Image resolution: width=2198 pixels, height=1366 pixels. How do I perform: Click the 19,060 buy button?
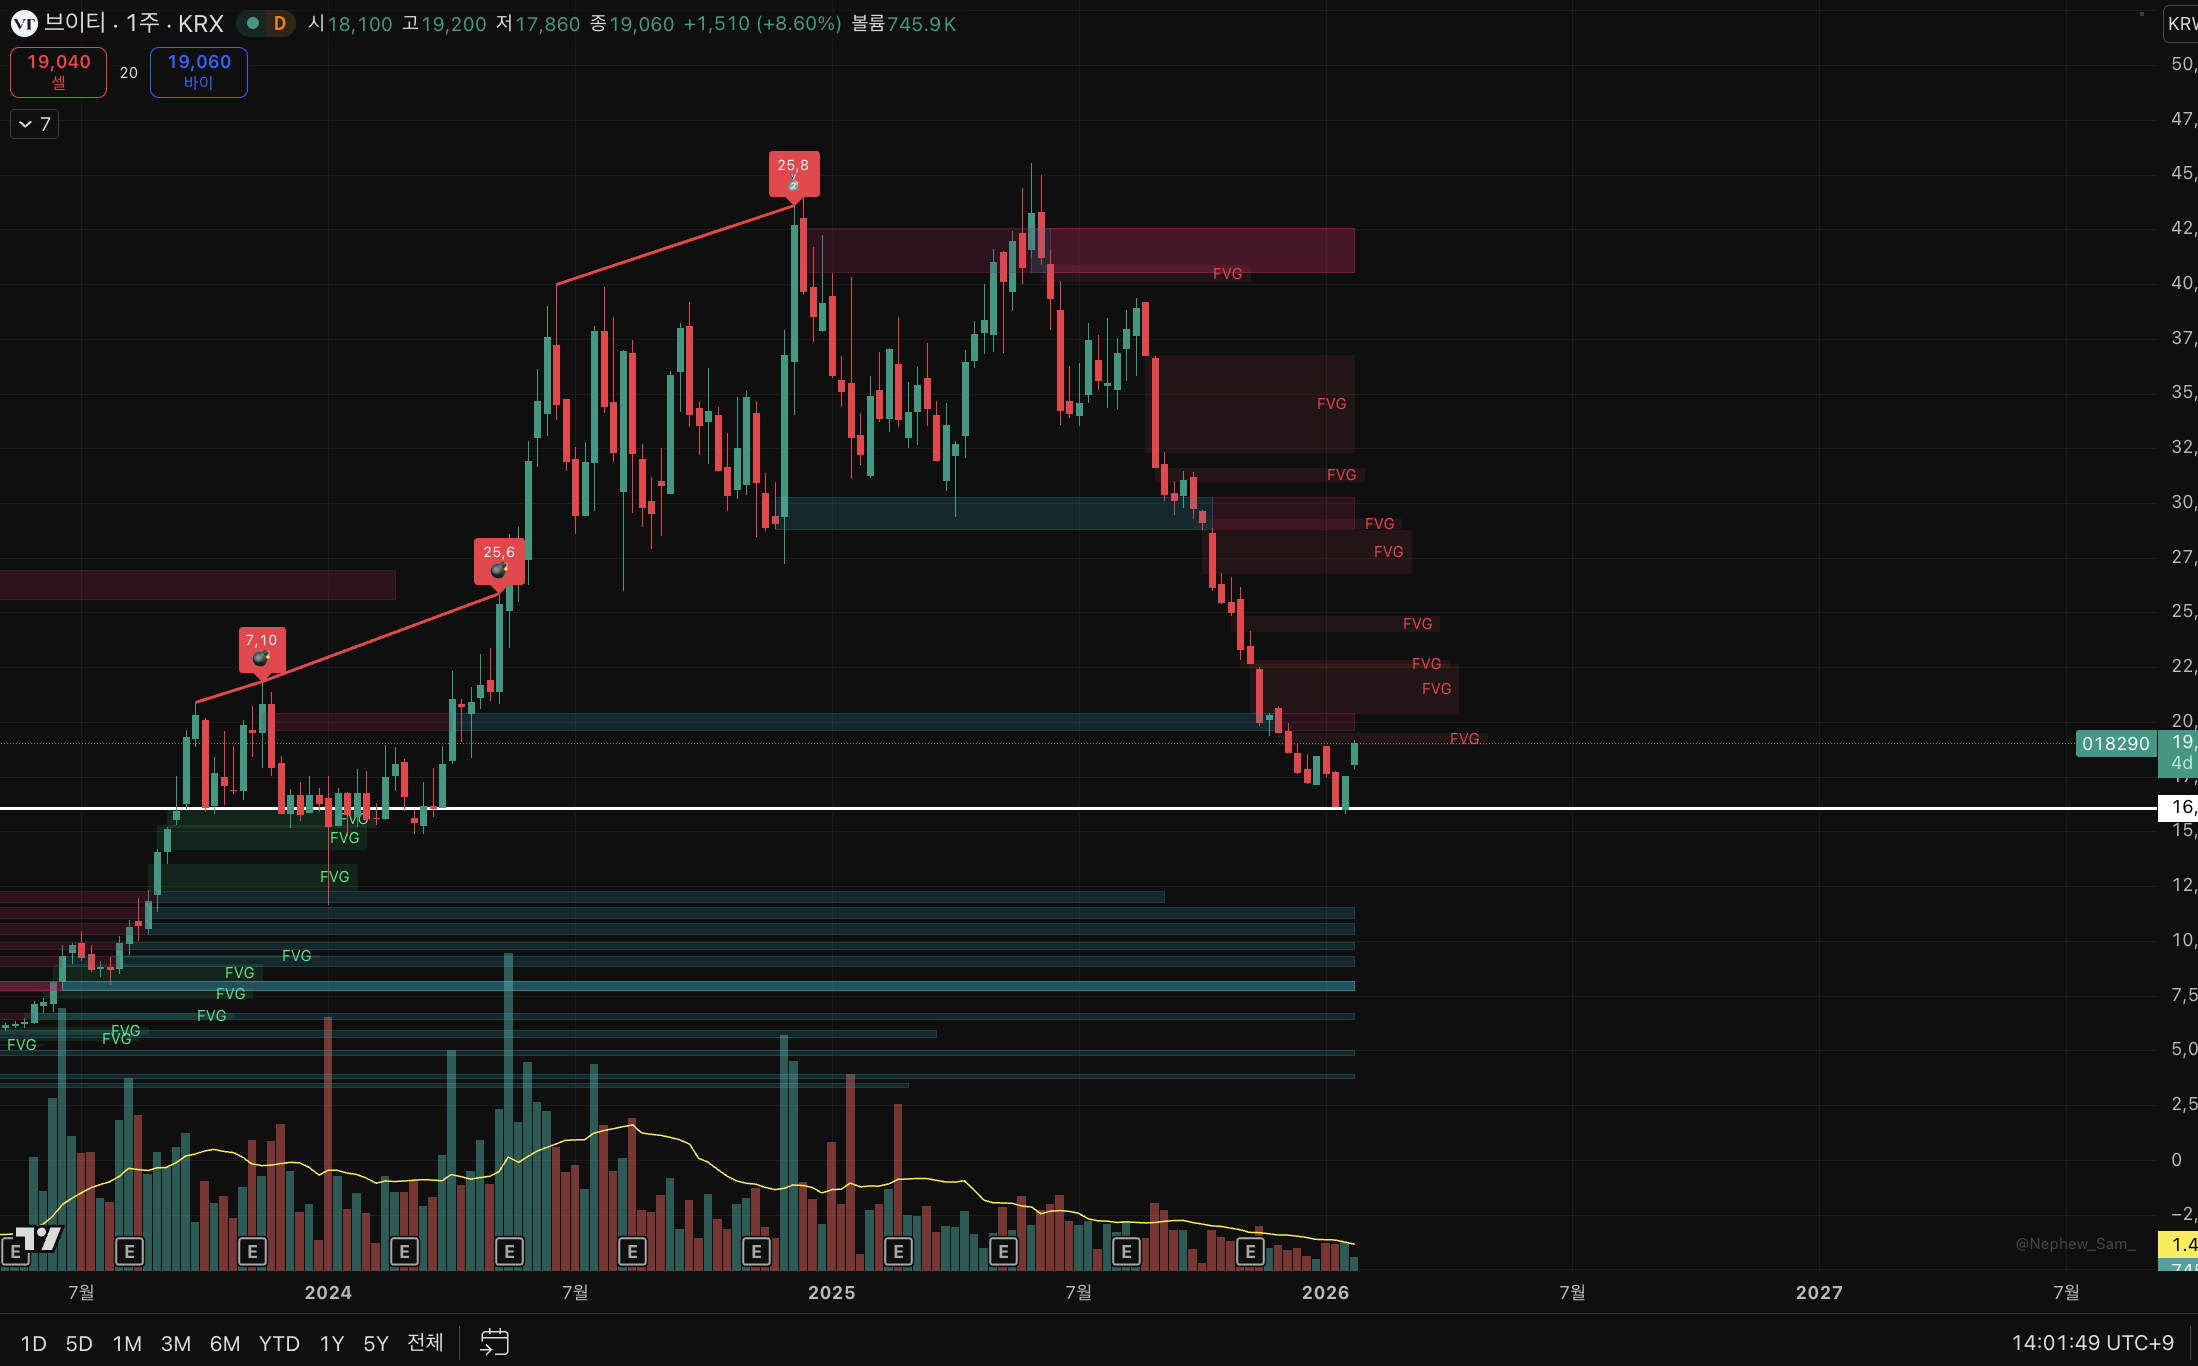(x=199, y=72)
